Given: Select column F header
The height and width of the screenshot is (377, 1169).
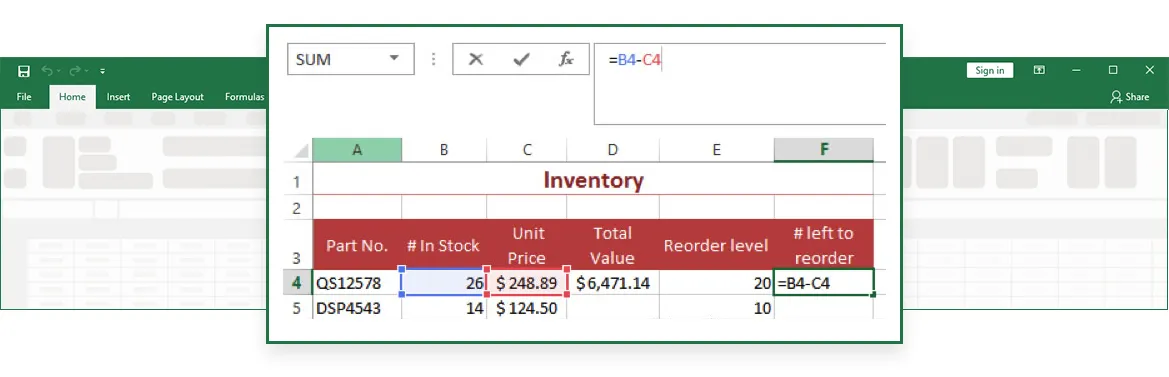Looking at the screenshot, I should pyautogui.click(x=824, y=150).
